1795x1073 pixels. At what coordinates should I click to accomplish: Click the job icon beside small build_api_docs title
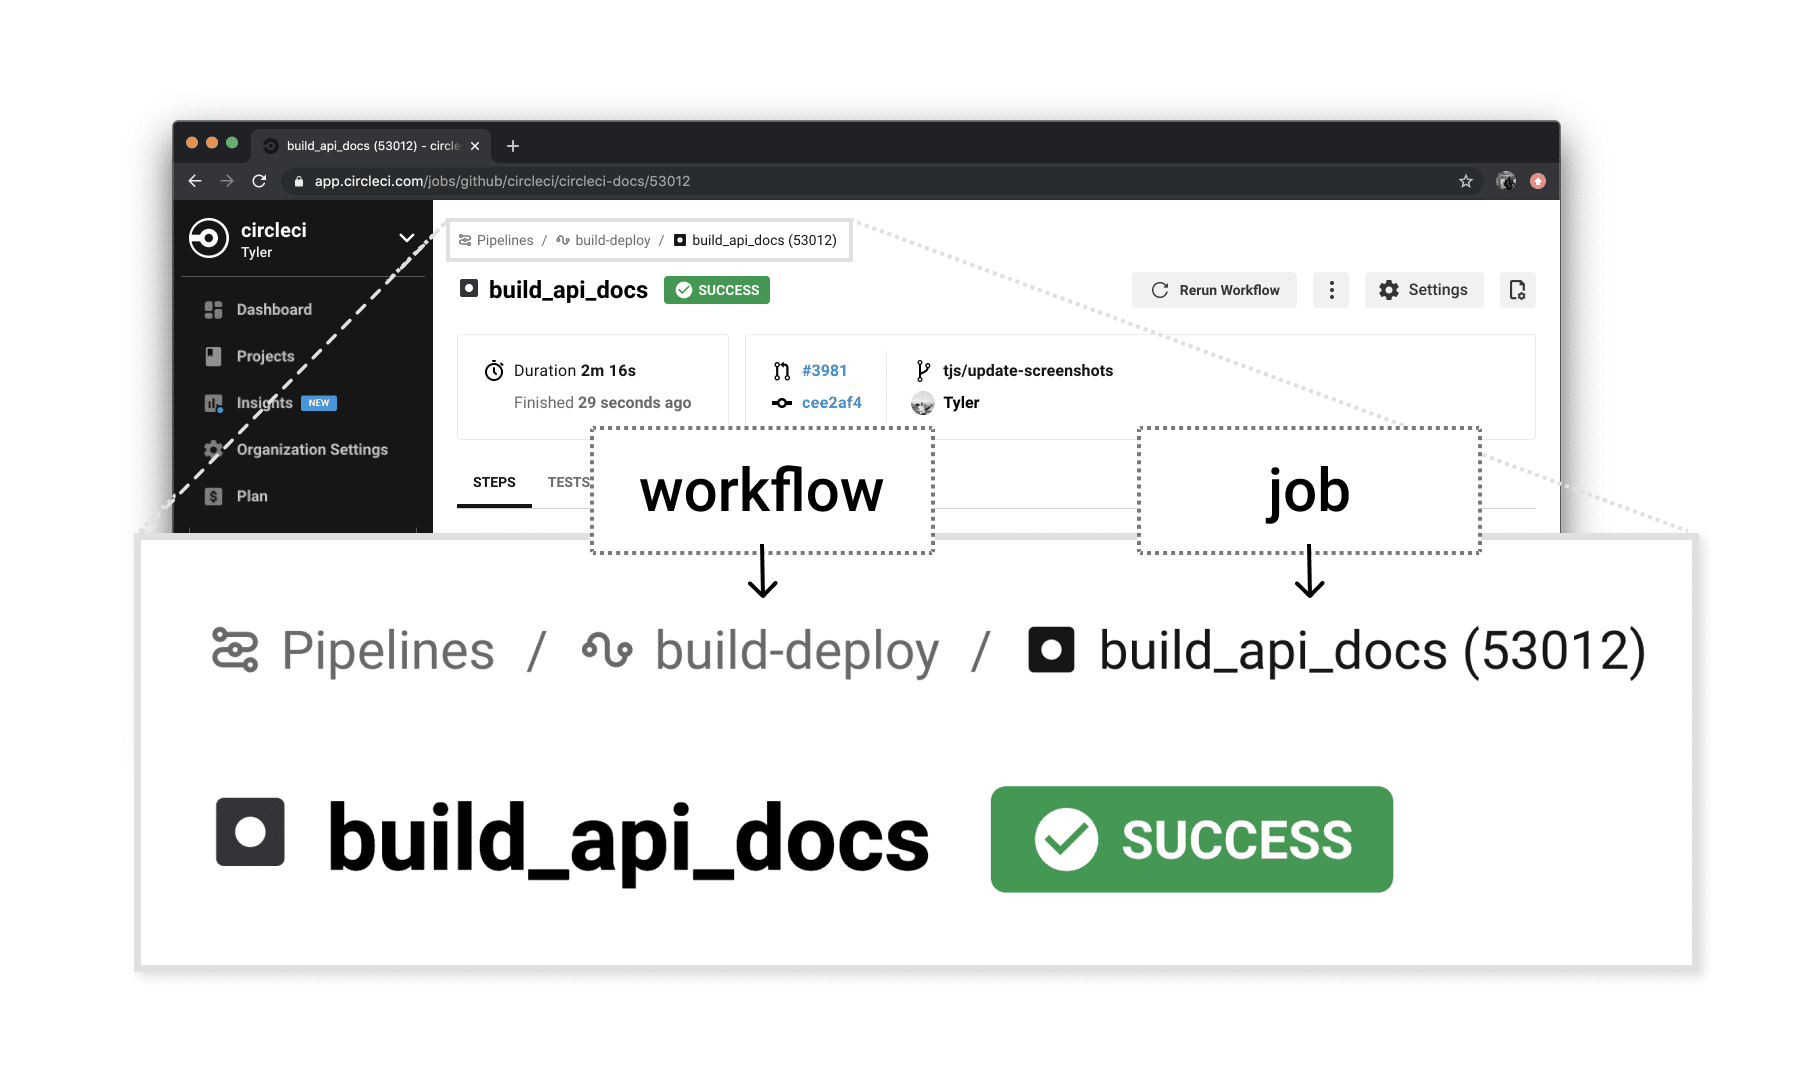coord(469,289)
